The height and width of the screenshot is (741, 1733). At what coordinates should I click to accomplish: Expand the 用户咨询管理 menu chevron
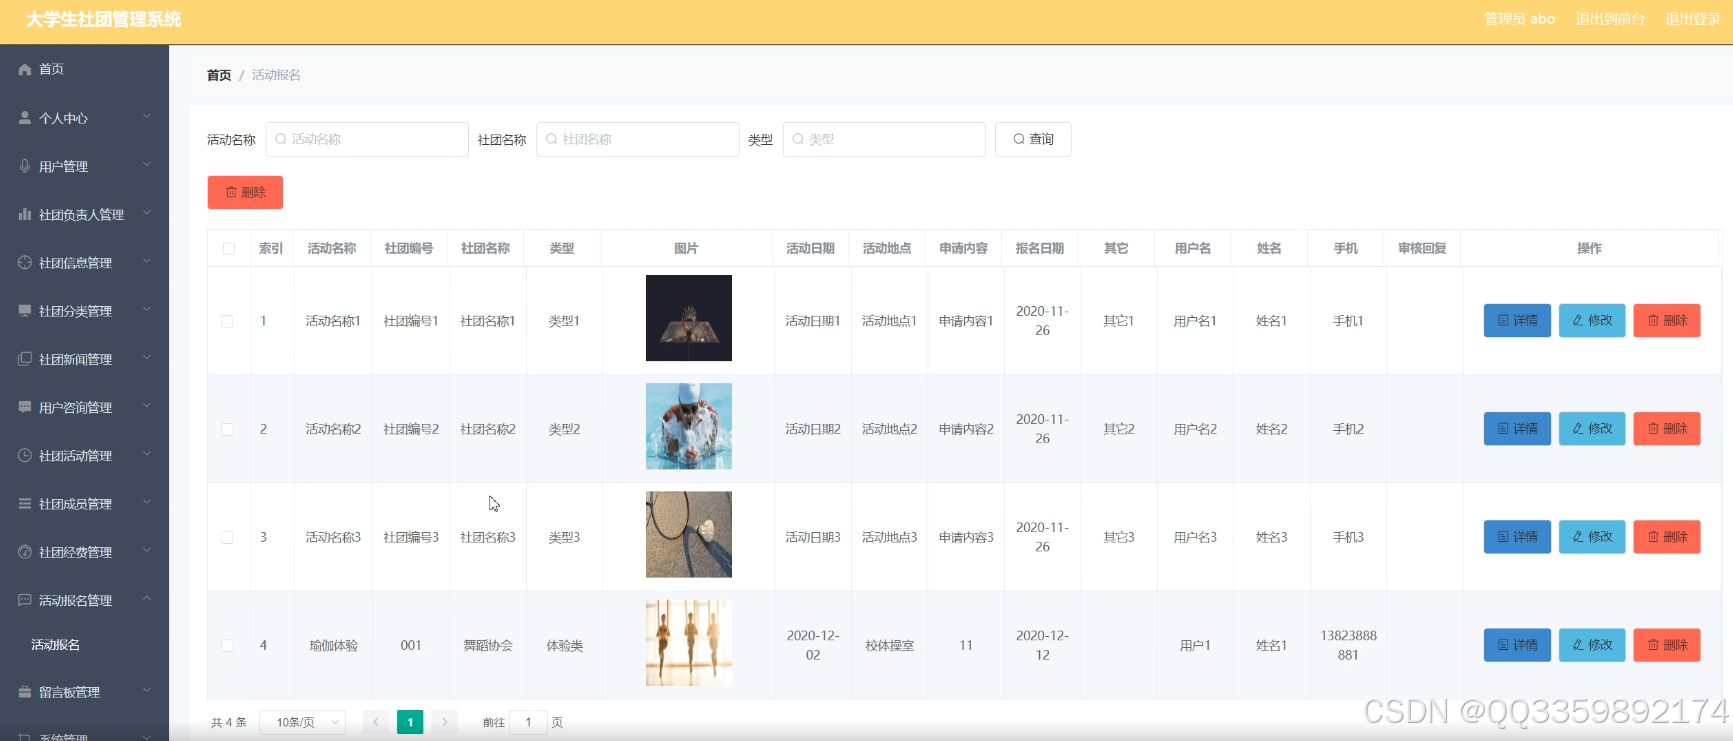[147, 406]
